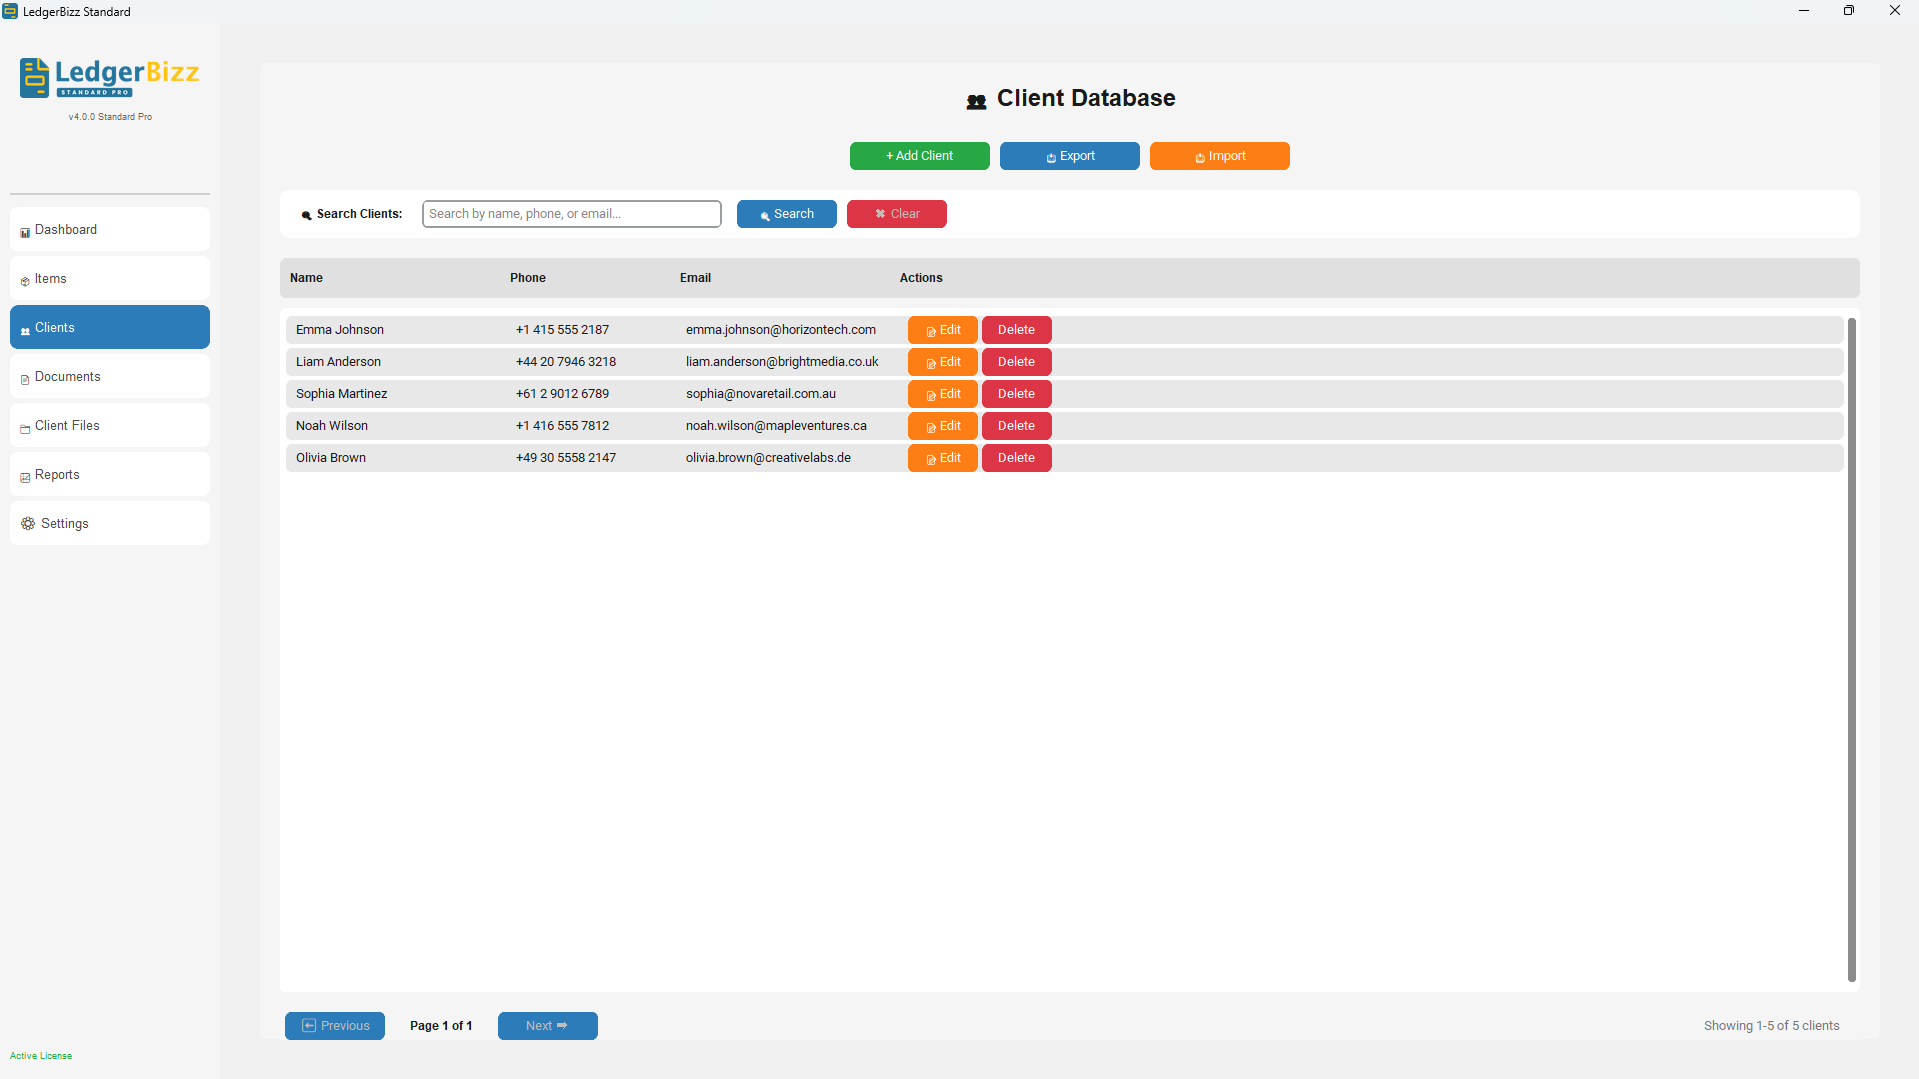Go to the Previous page
The width and height of the screenshot is (1919, 1079).
pyautogui.click(x=334, y=1026)
